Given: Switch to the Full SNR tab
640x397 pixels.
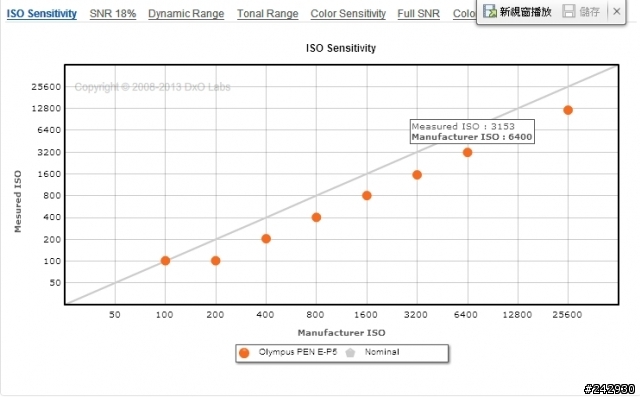Looking at the screenshot, I should (418, 13).
